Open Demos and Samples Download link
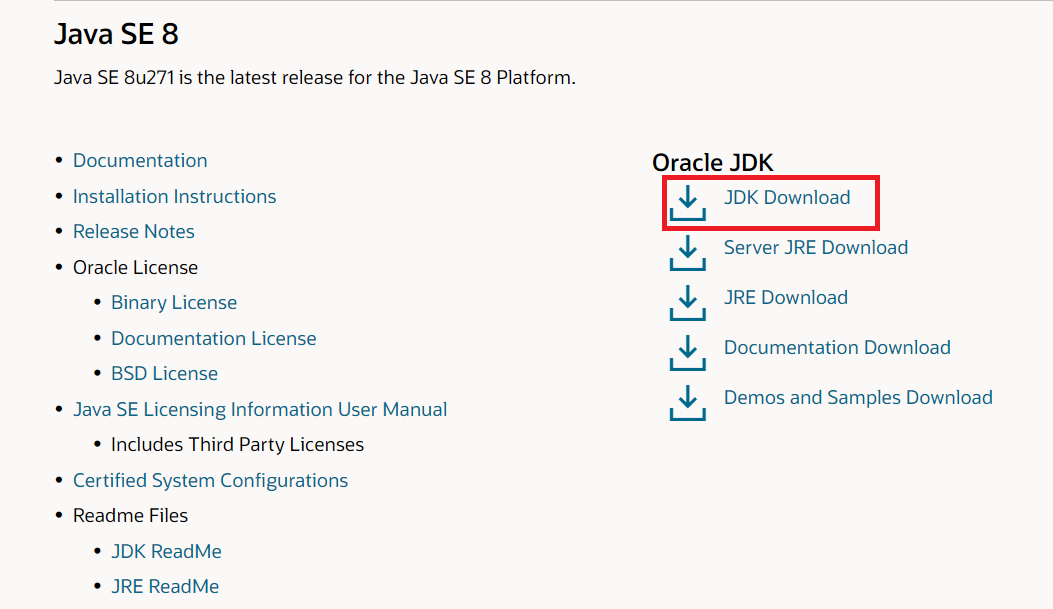The image size is (1053, 609). (858, 397)
